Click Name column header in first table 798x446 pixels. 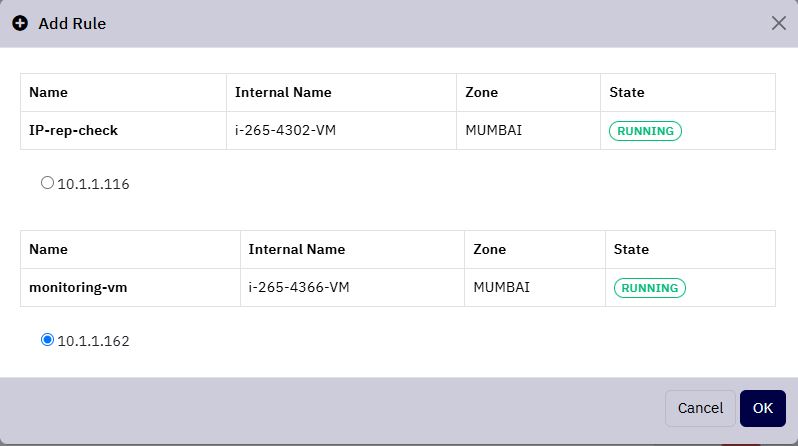(x=48, y=93)
